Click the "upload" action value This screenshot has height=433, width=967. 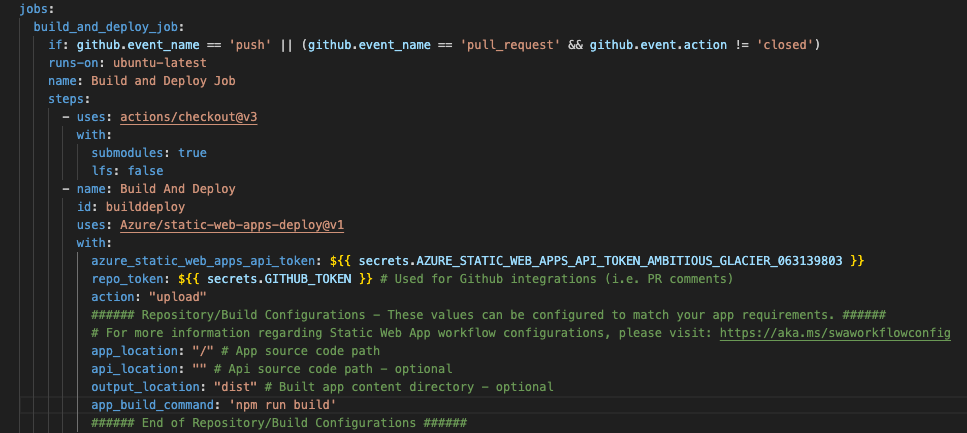pyautogui.click(x=177, y=296)
